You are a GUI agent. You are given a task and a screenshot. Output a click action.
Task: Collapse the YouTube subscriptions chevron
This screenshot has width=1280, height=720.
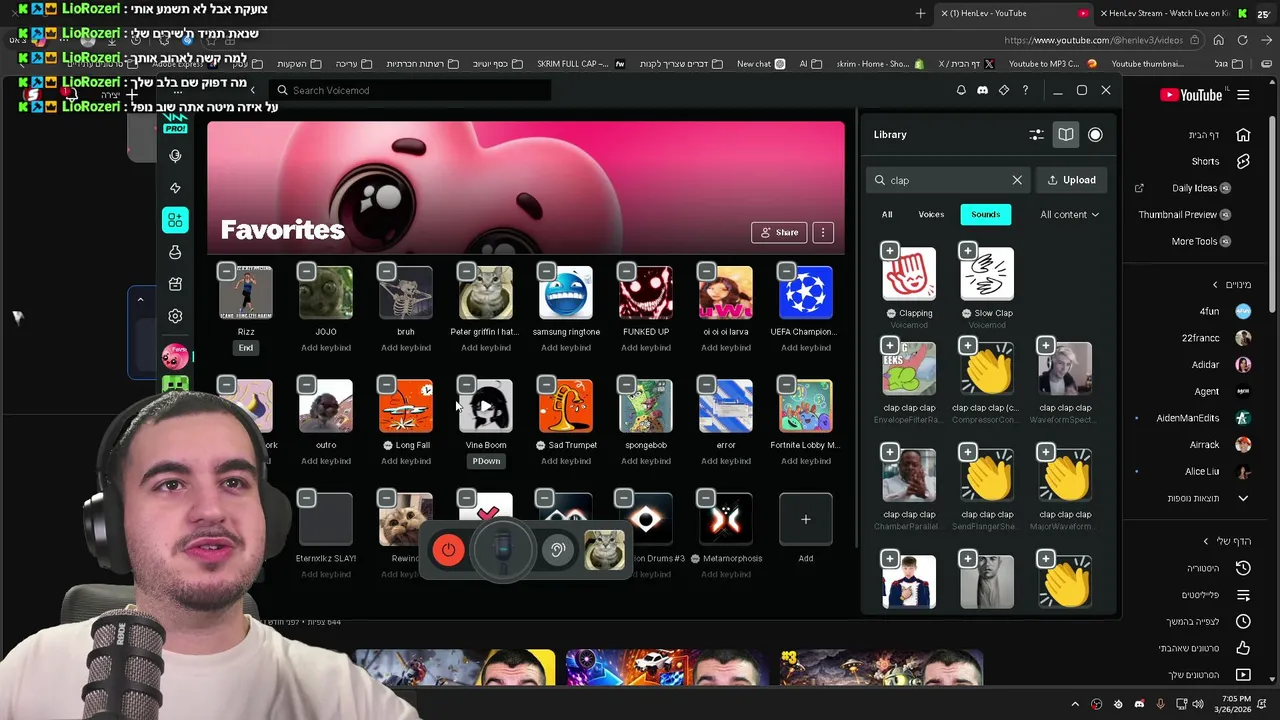pos(1216,285)
